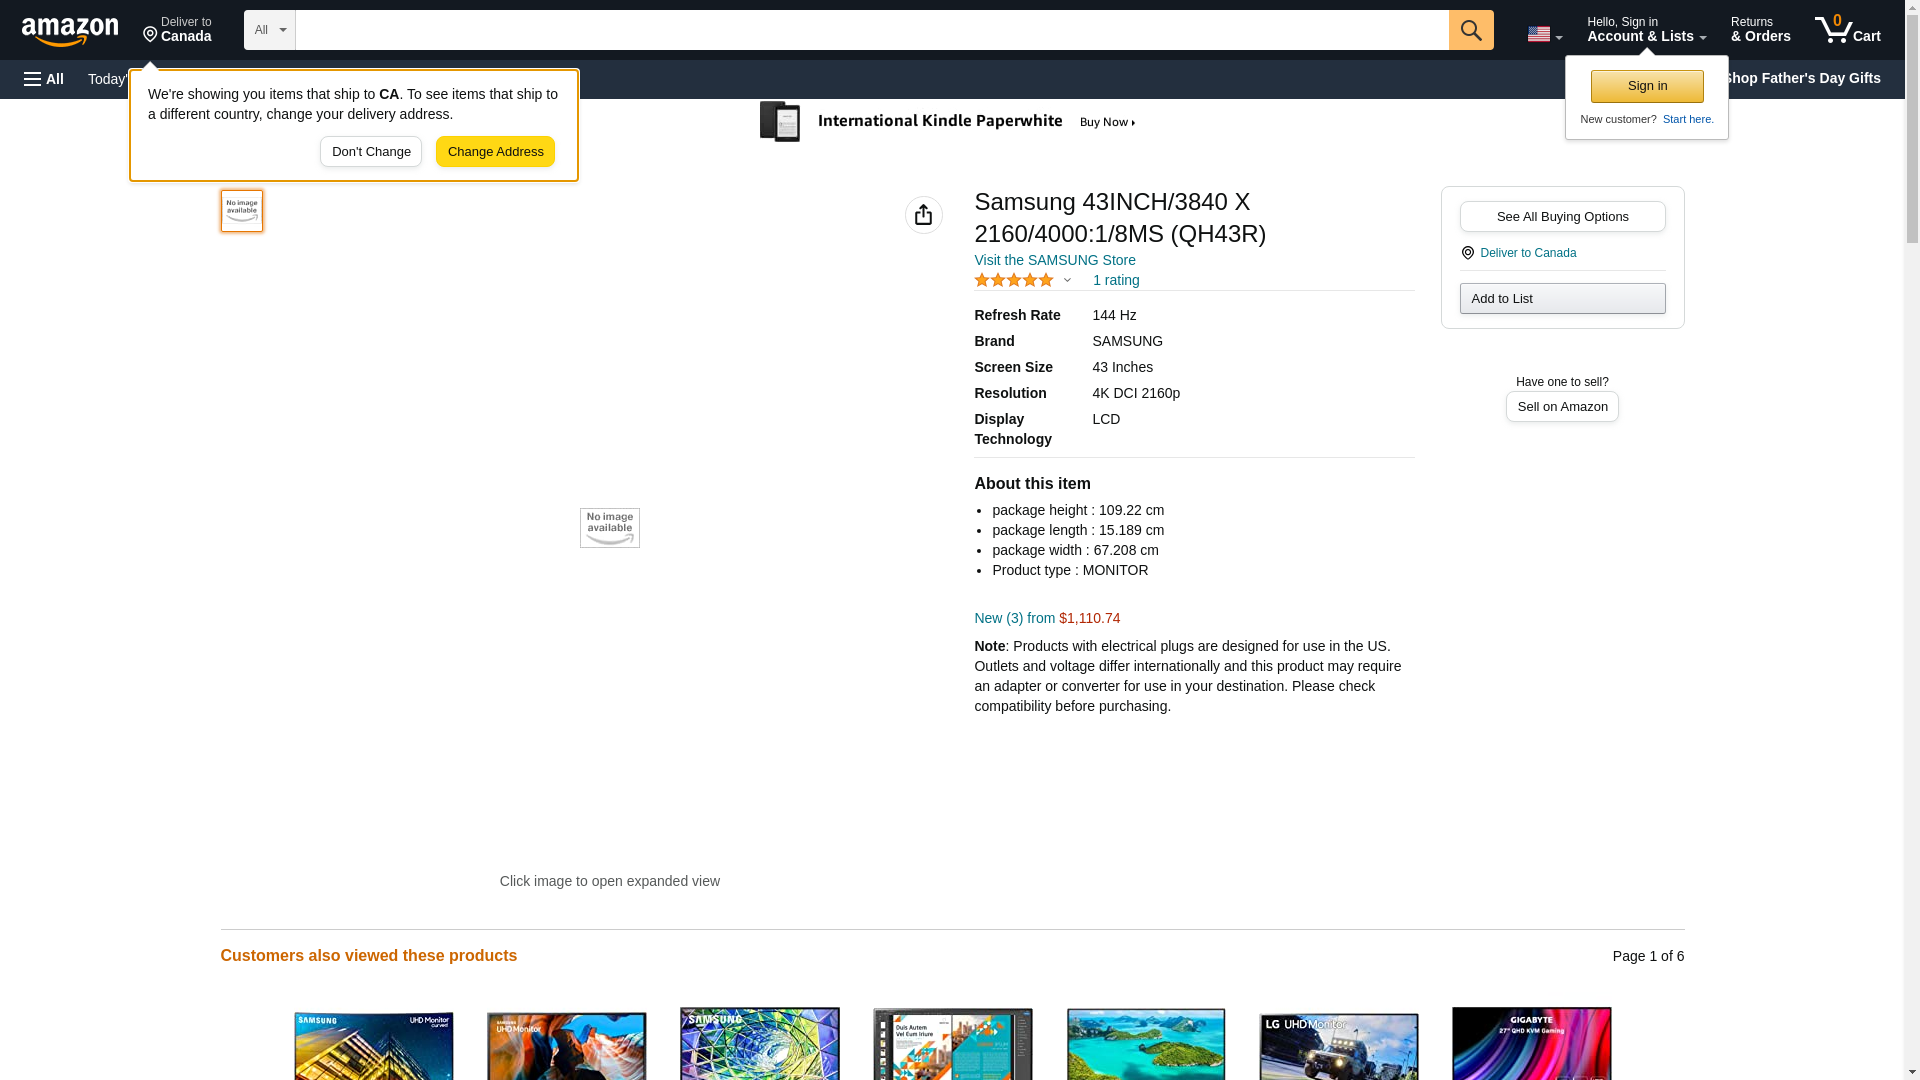Select the product image thumbnail

click(x=242, y=211)
